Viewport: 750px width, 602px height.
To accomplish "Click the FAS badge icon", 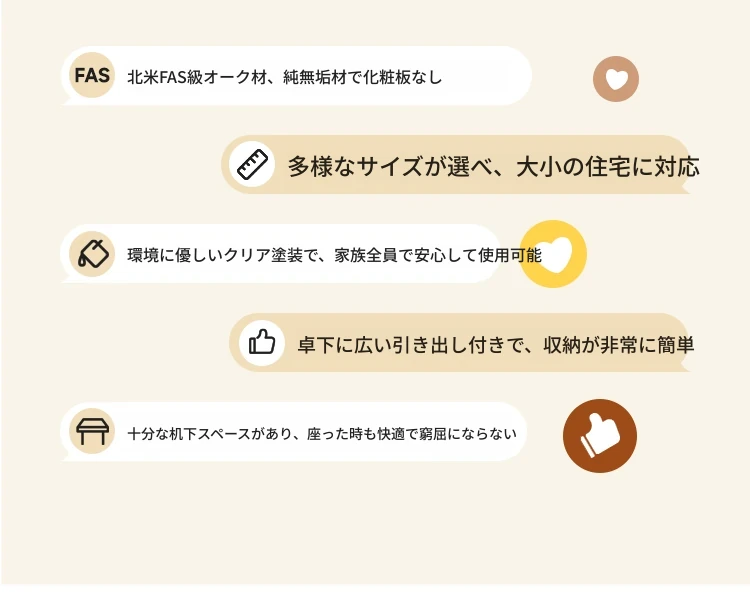I will point(92,75).
